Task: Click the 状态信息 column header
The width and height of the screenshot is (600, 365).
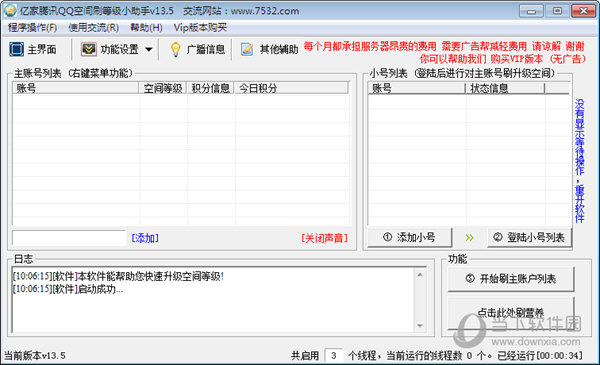Action: (505, 88)
